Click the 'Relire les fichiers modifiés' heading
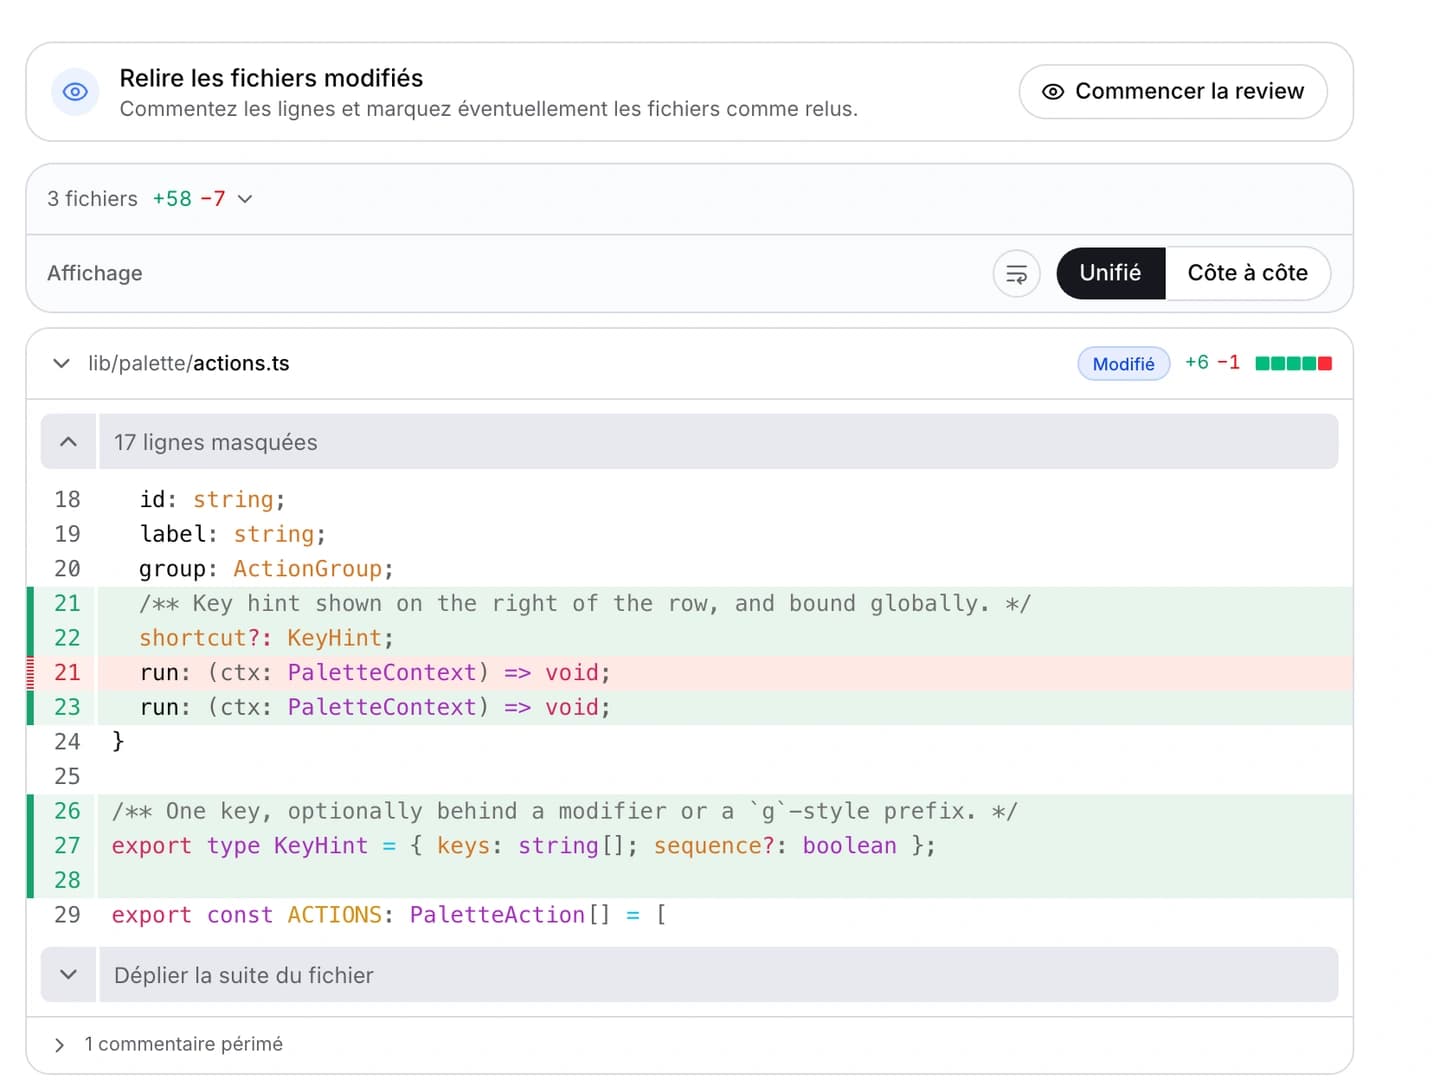The height and width of the screenshot is (1080, 1440). pos(271,78)
